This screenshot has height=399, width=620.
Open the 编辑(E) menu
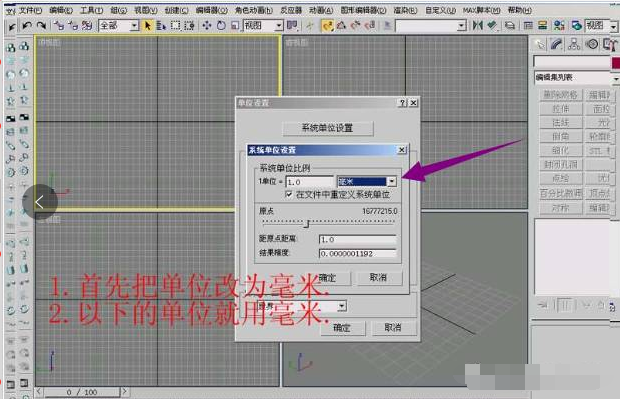point(61,10)
